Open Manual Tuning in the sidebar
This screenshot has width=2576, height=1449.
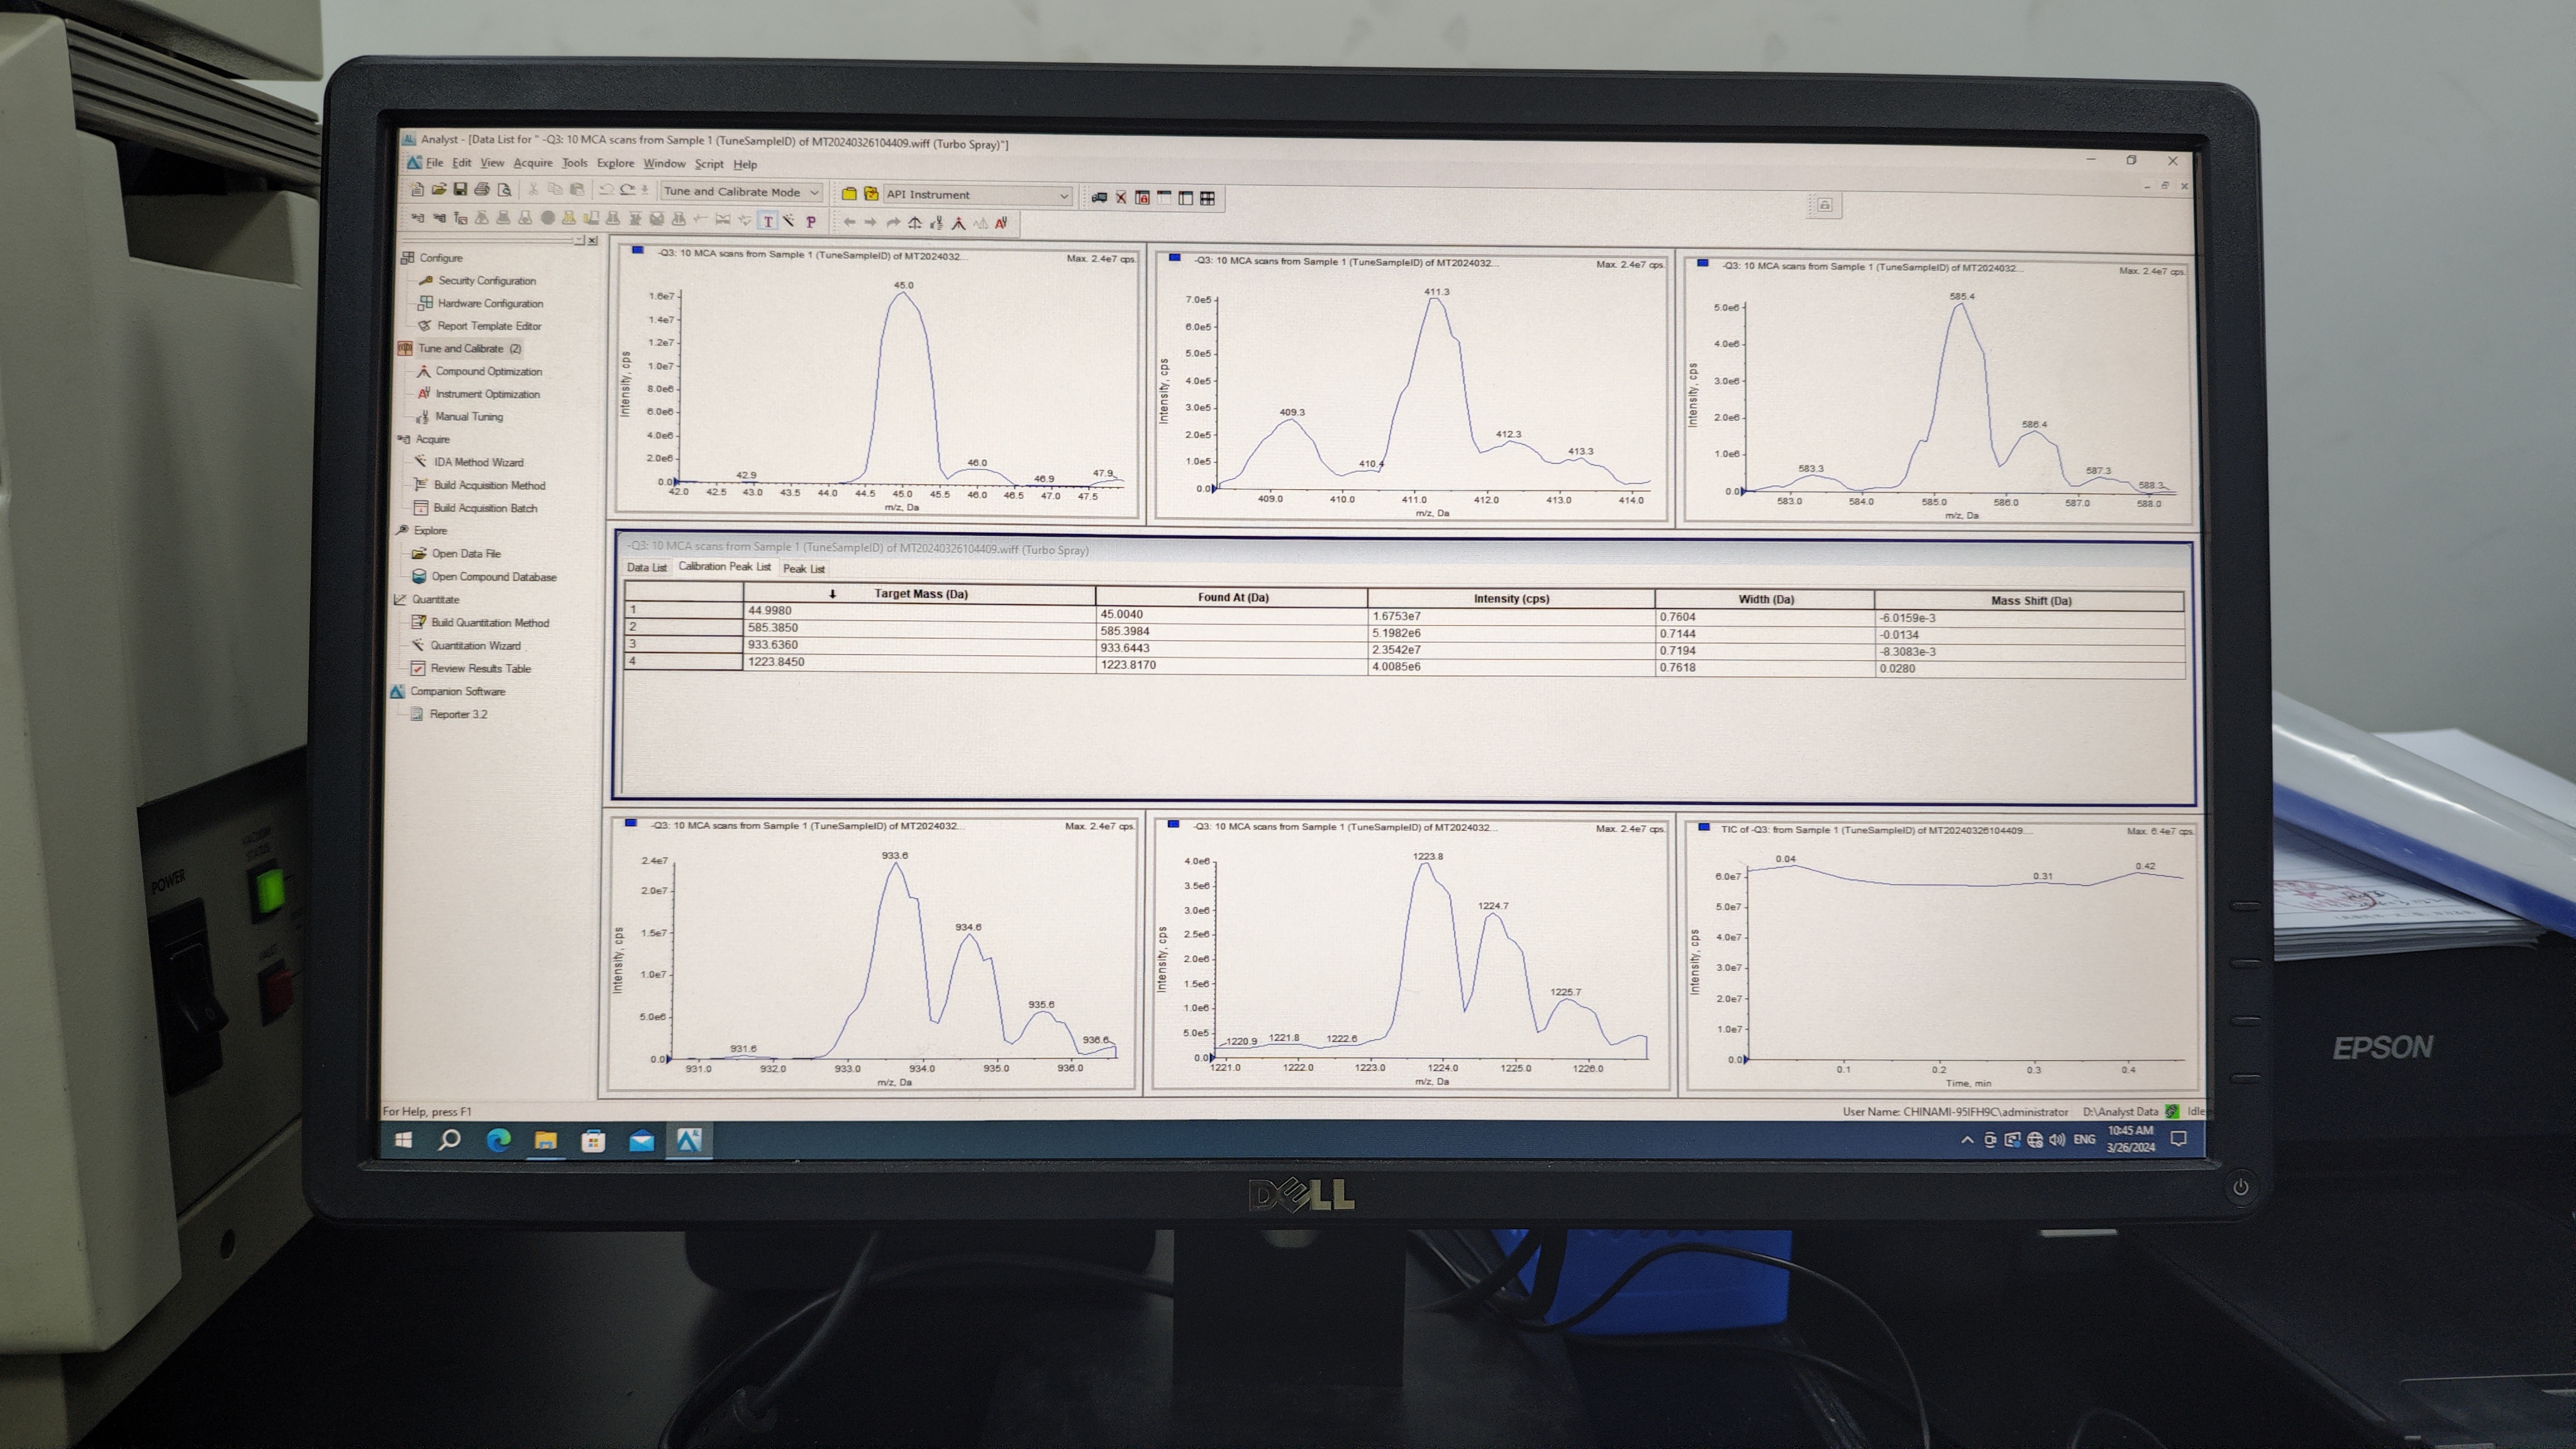coord(468,417)
